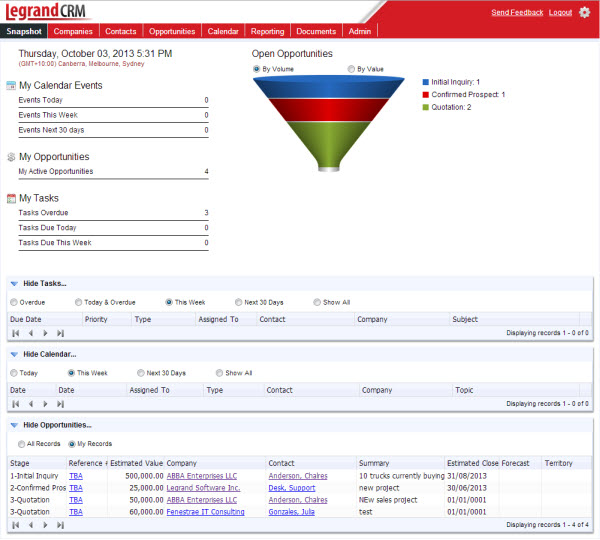Go to first page in Calendar grid

(16, 404)
